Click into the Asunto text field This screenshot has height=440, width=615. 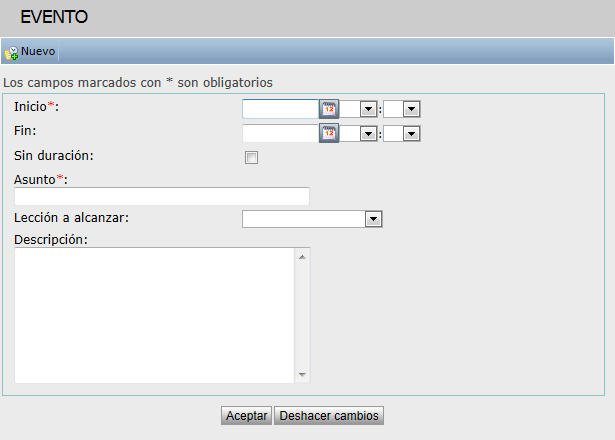[x=162, y=196]
